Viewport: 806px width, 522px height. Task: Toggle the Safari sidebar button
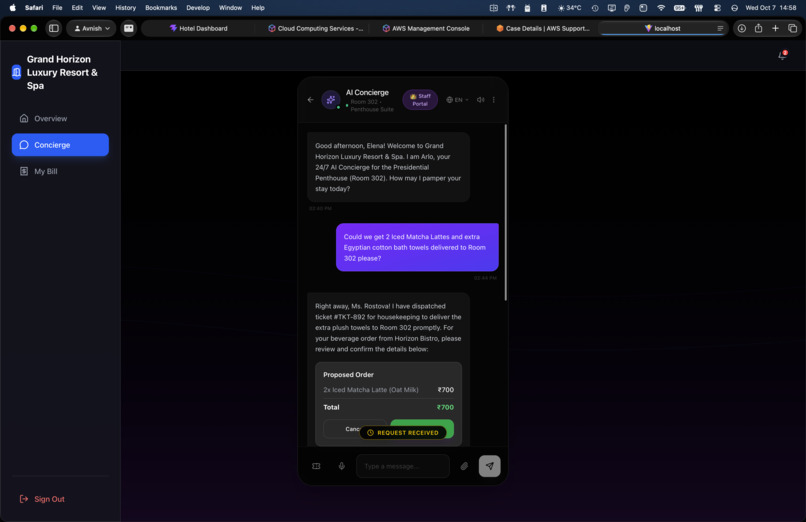pyautogui.click(x=53, y=28)
